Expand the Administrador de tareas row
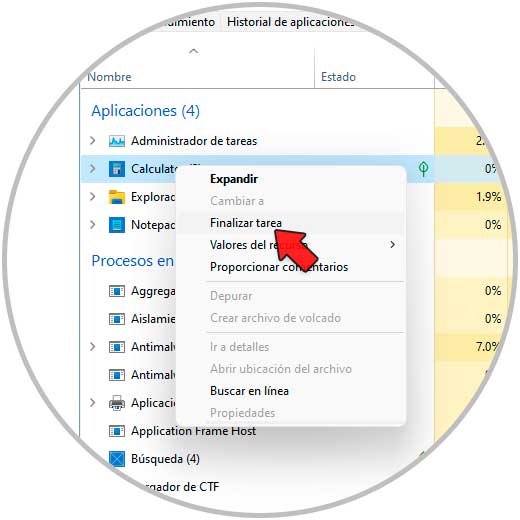520x520 pixels. (92, 141)
